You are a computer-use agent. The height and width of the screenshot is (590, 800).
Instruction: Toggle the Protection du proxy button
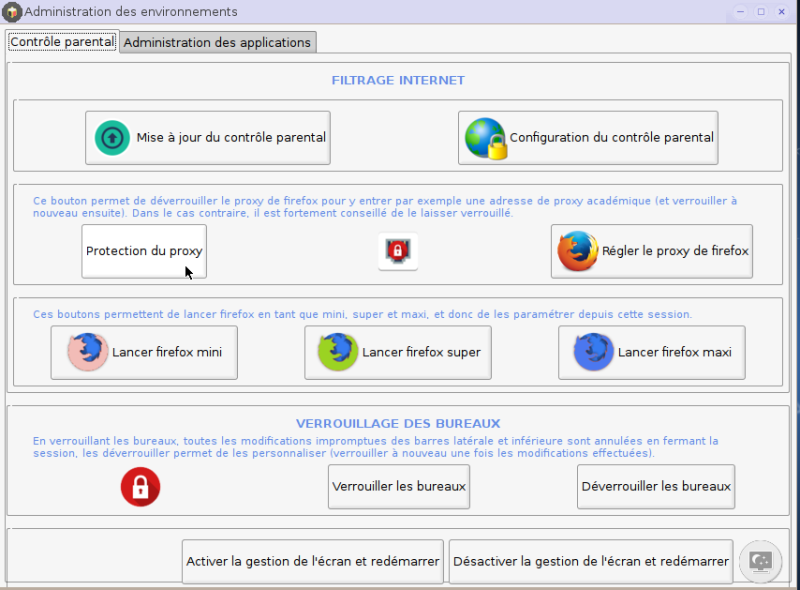[x=144, y=251]
